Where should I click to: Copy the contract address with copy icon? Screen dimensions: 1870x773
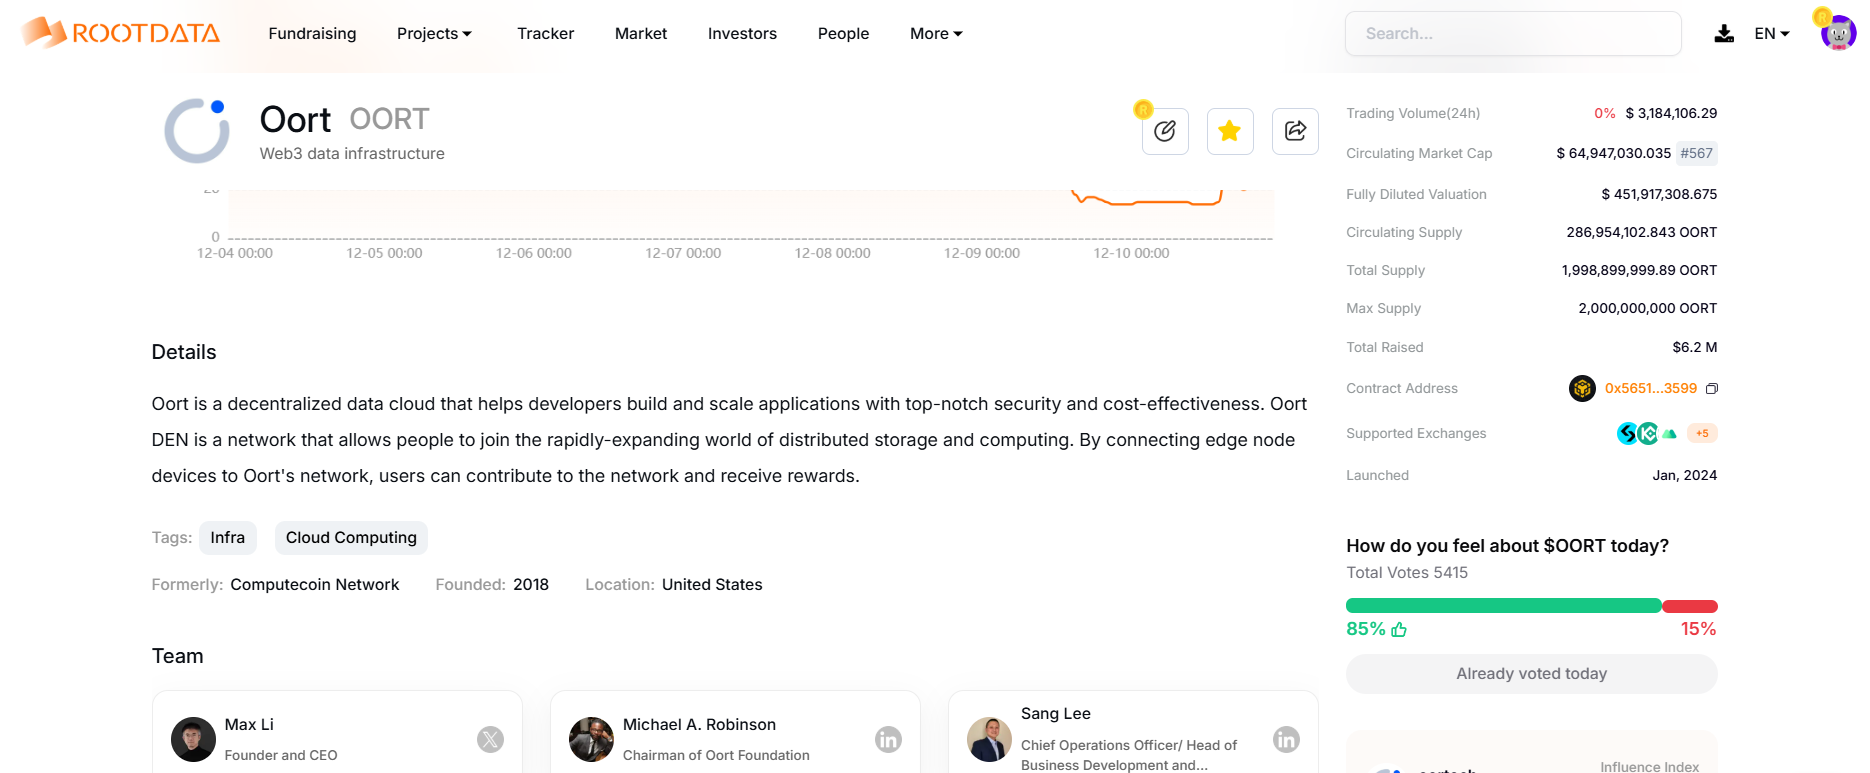pyautogui.click(x=1712, y=388)
